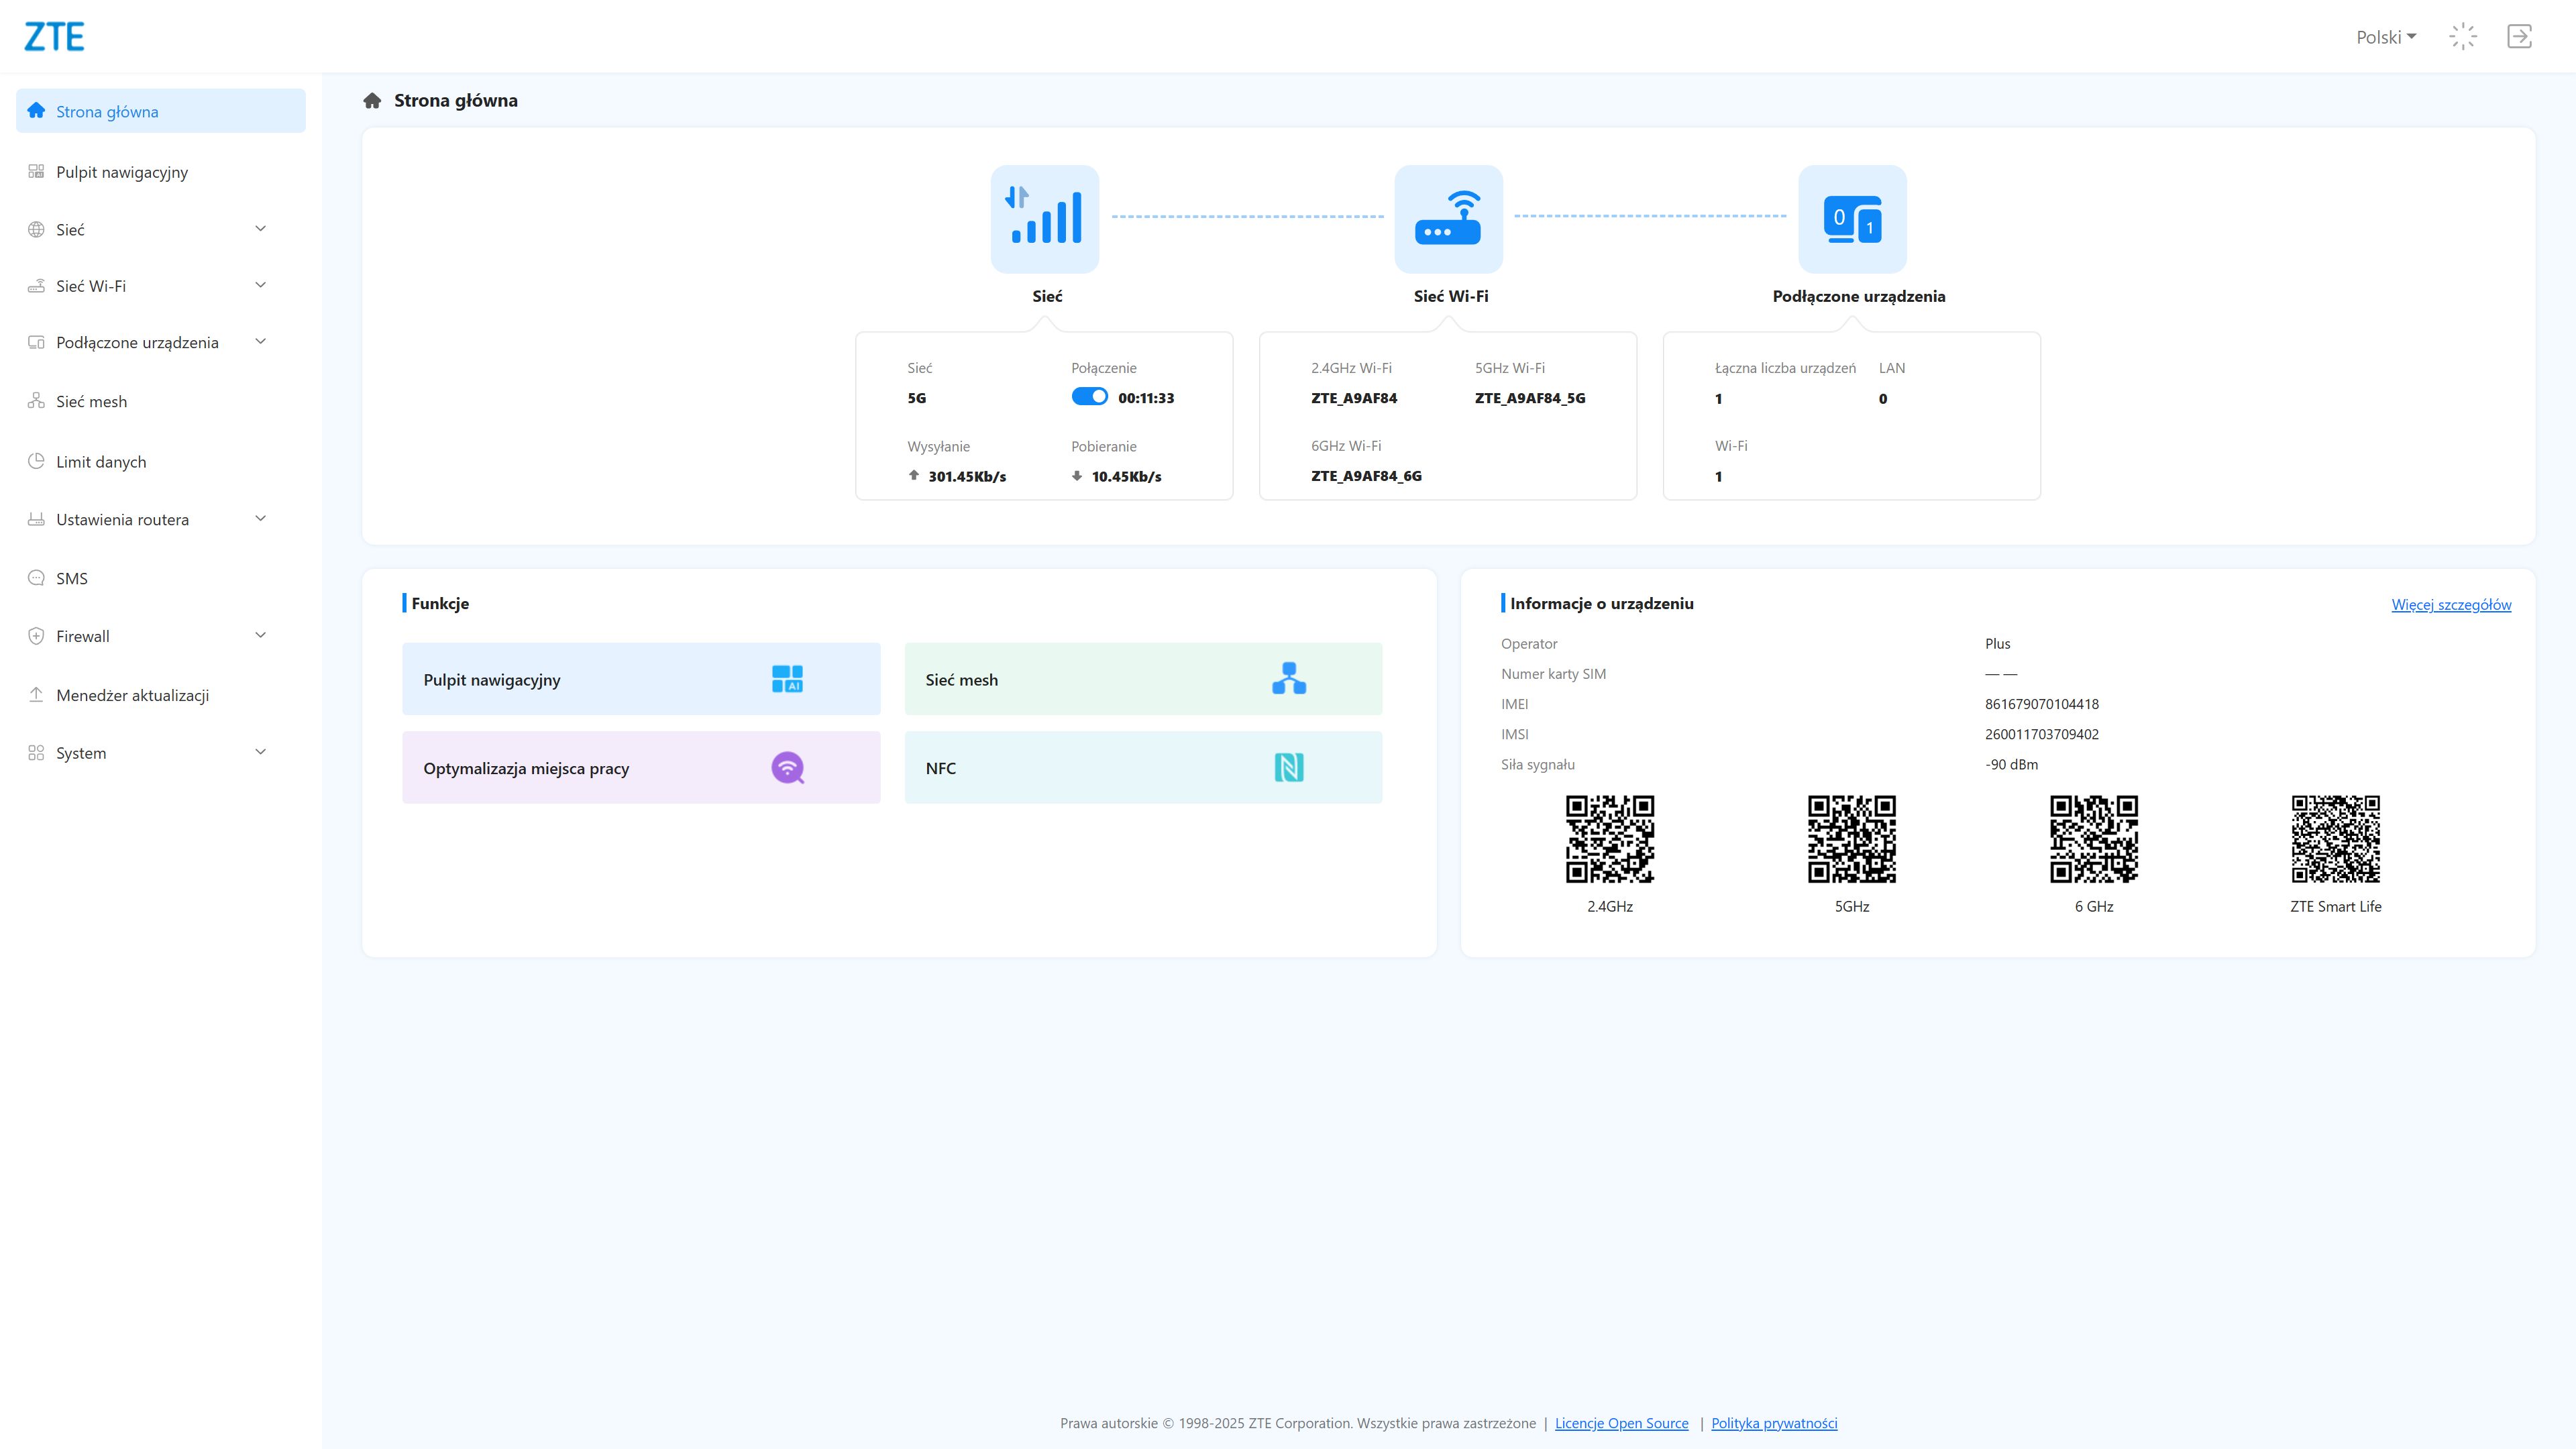
Task: Open the NFC function tile
Action: coord(1143,768)
